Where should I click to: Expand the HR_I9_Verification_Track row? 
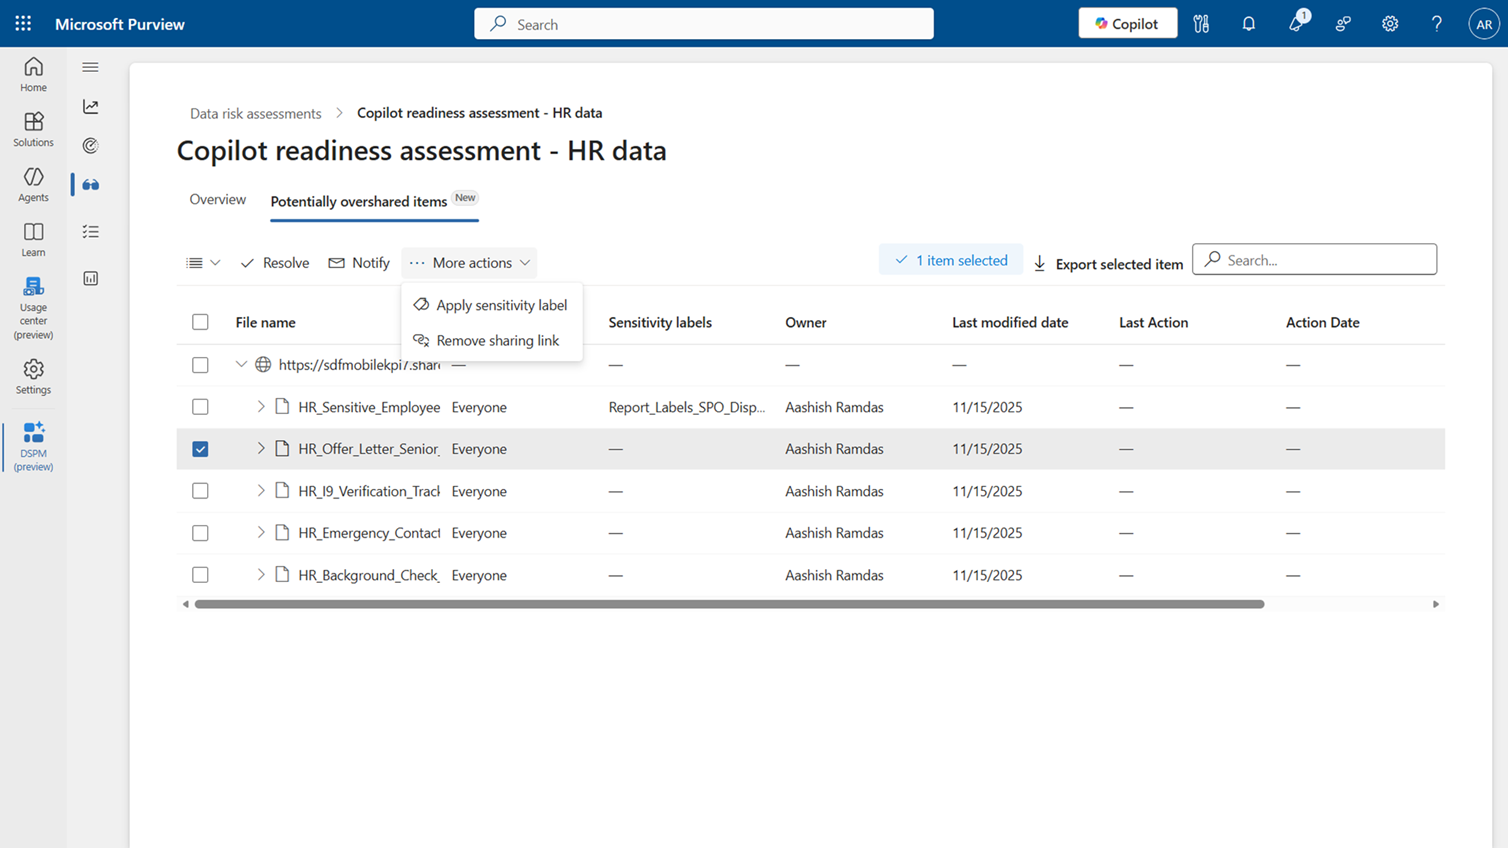tap(261, 491)
